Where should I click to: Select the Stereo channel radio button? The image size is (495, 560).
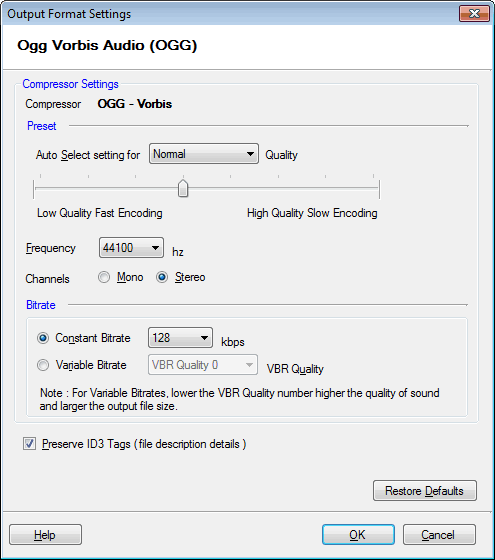[x=162, y=277]
